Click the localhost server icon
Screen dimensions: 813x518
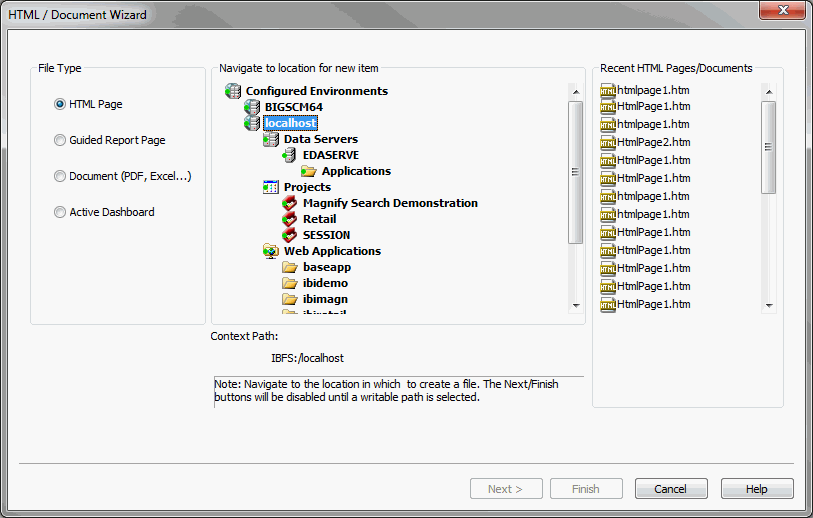click(252, 123)
